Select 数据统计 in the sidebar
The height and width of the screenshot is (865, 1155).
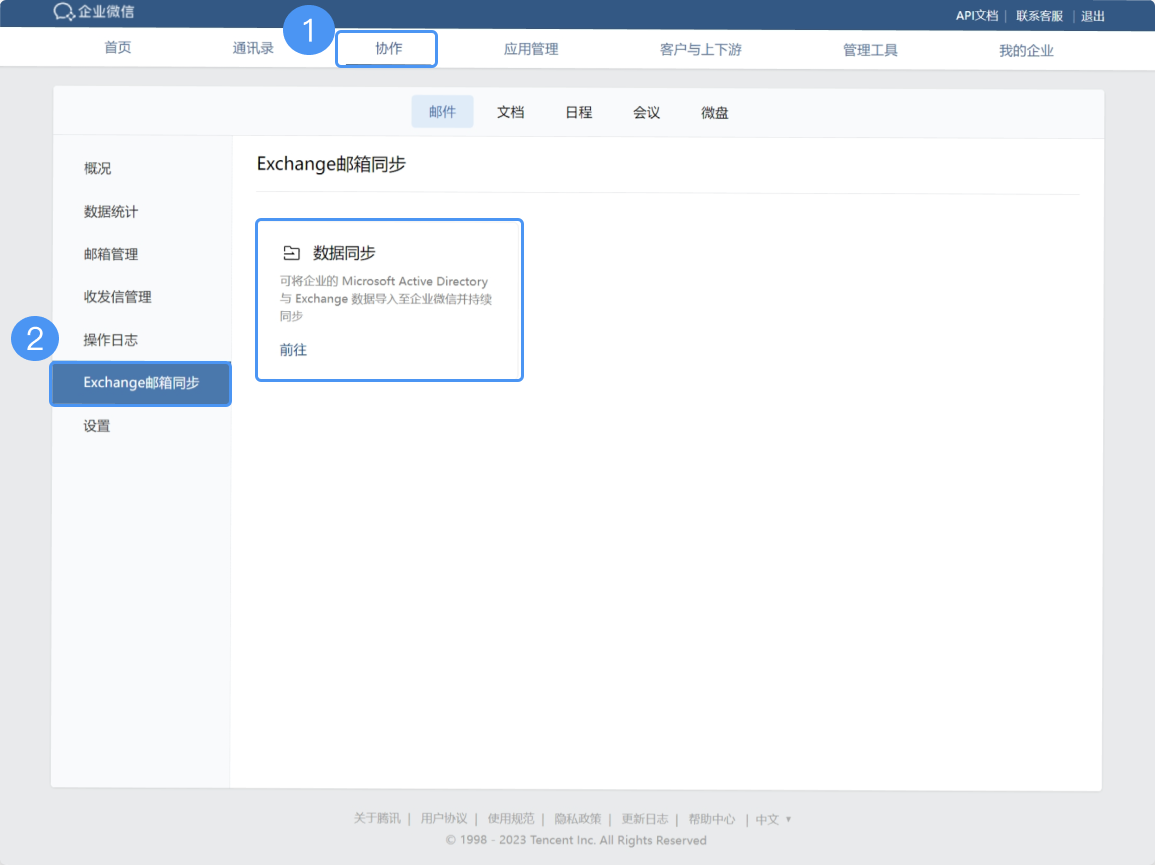coord(110,212)
